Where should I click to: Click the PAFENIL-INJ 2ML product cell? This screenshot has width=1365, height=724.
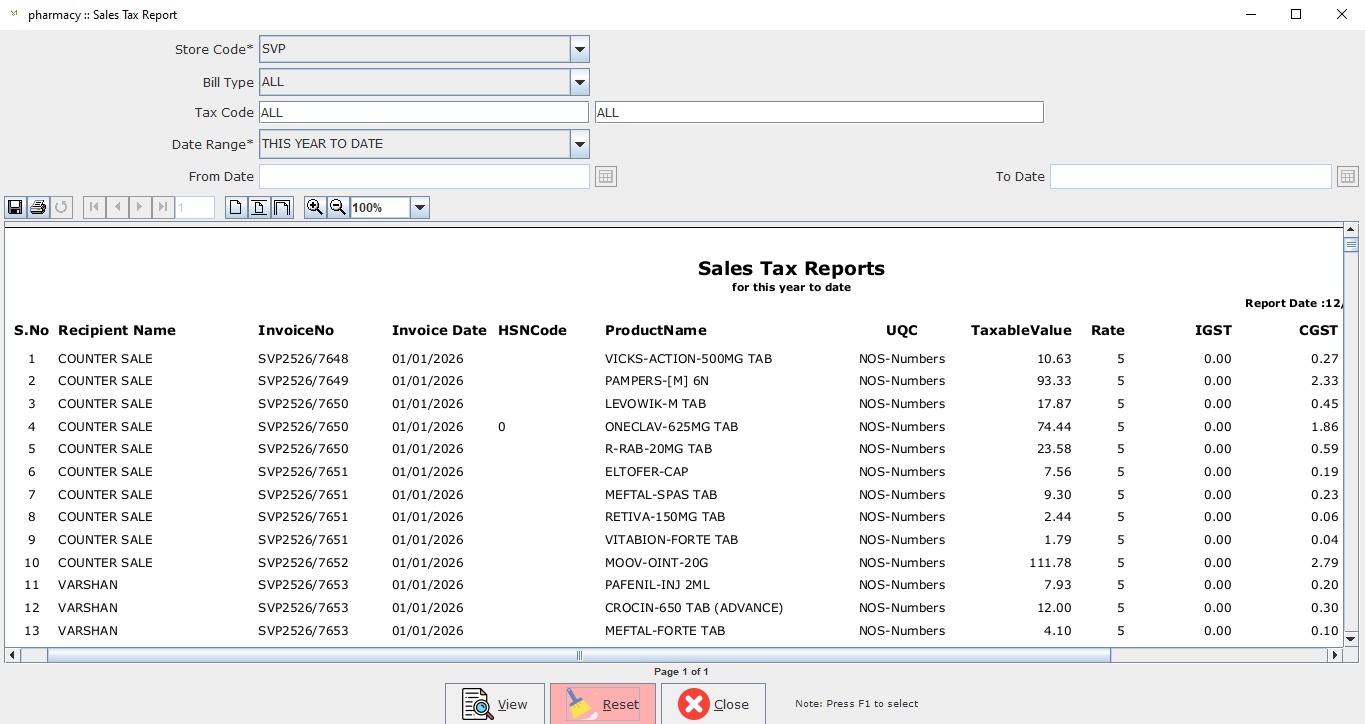[657, 585]
